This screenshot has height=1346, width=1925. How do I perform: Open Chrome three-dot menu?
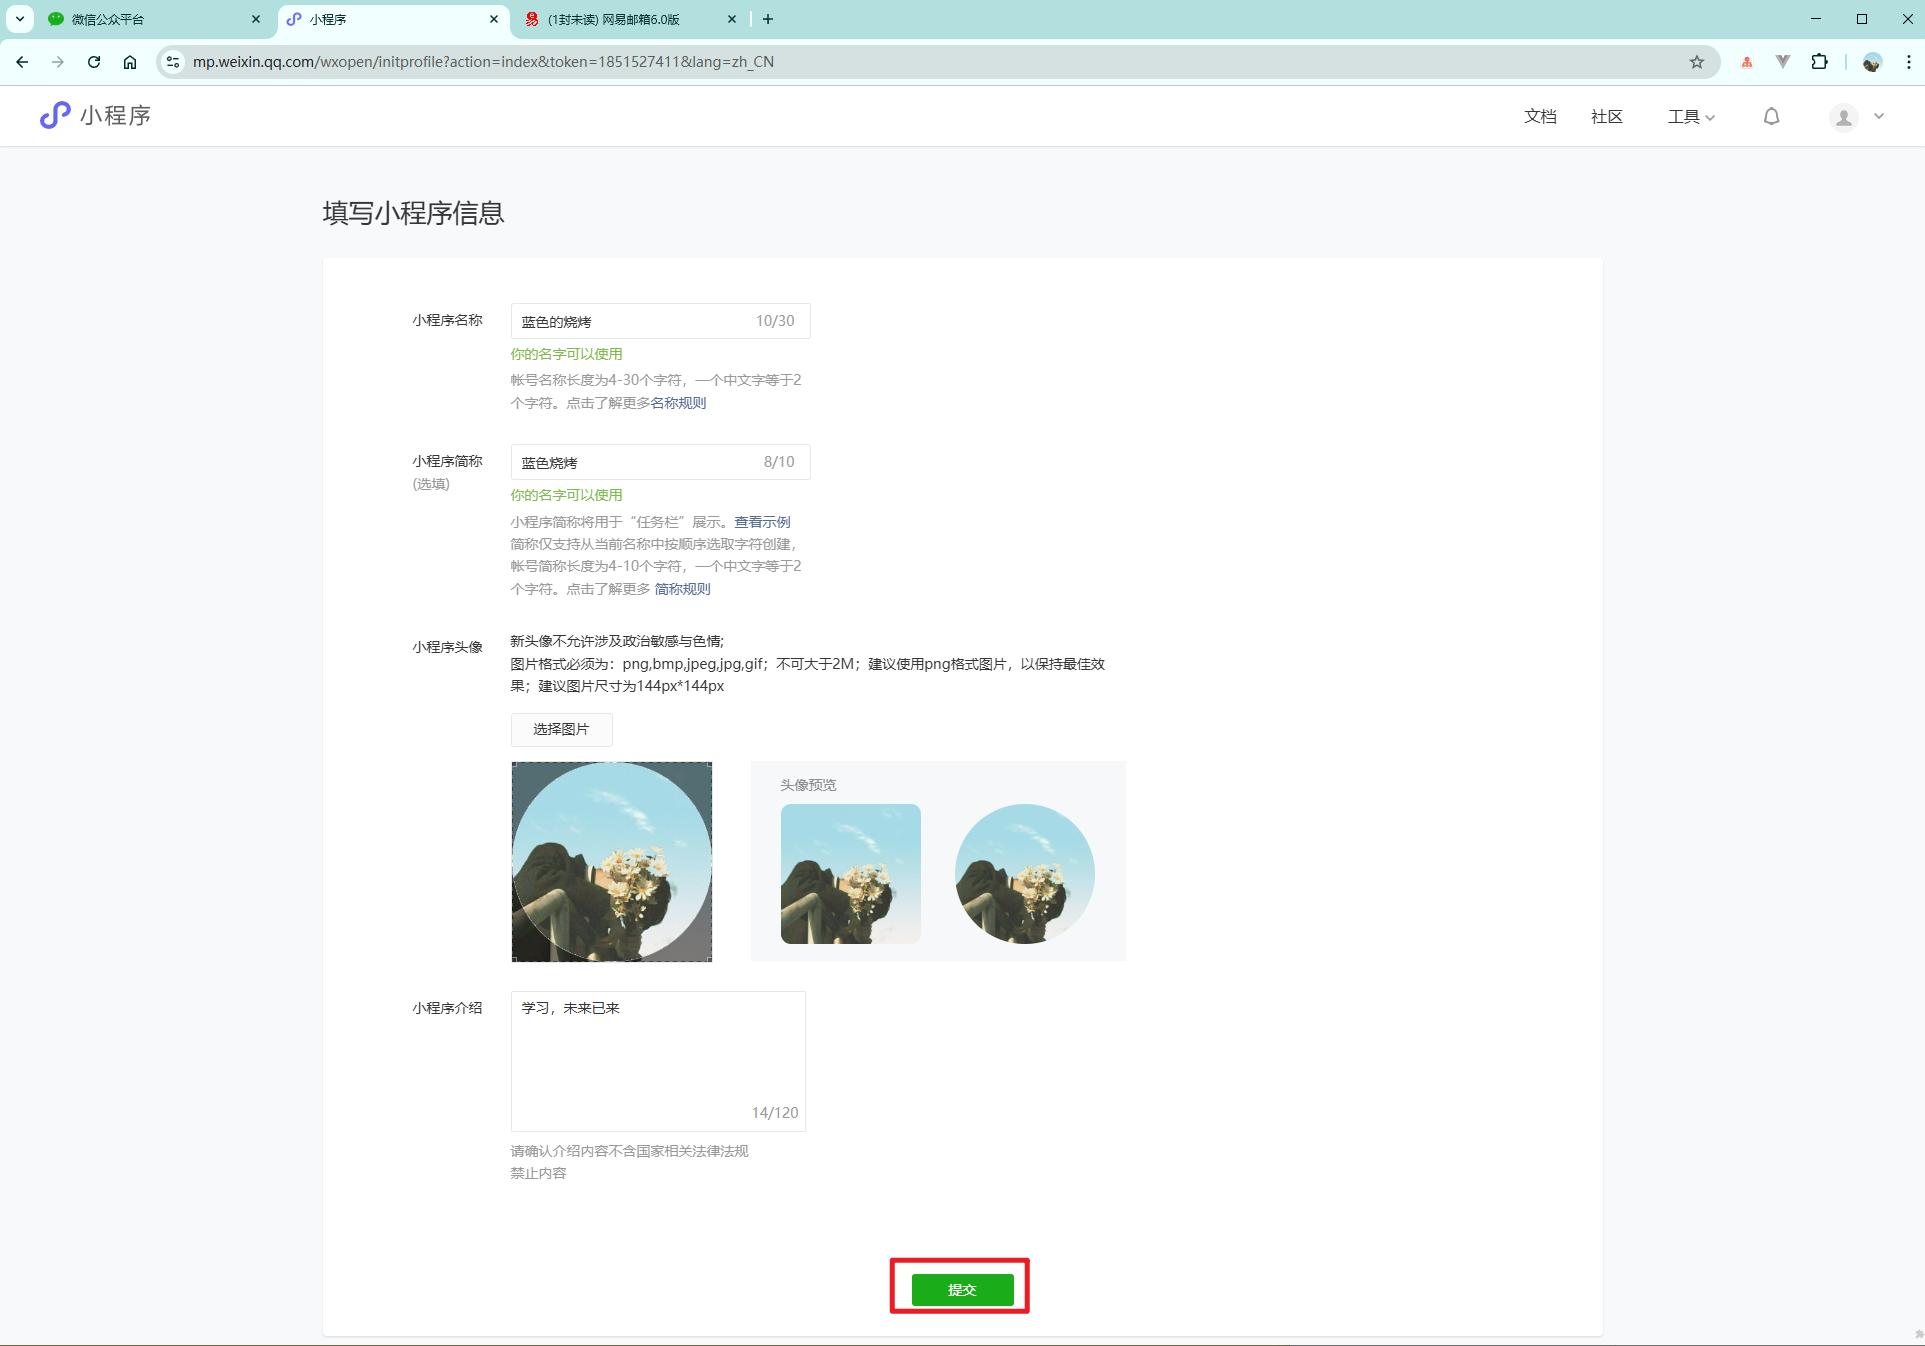1908,62
